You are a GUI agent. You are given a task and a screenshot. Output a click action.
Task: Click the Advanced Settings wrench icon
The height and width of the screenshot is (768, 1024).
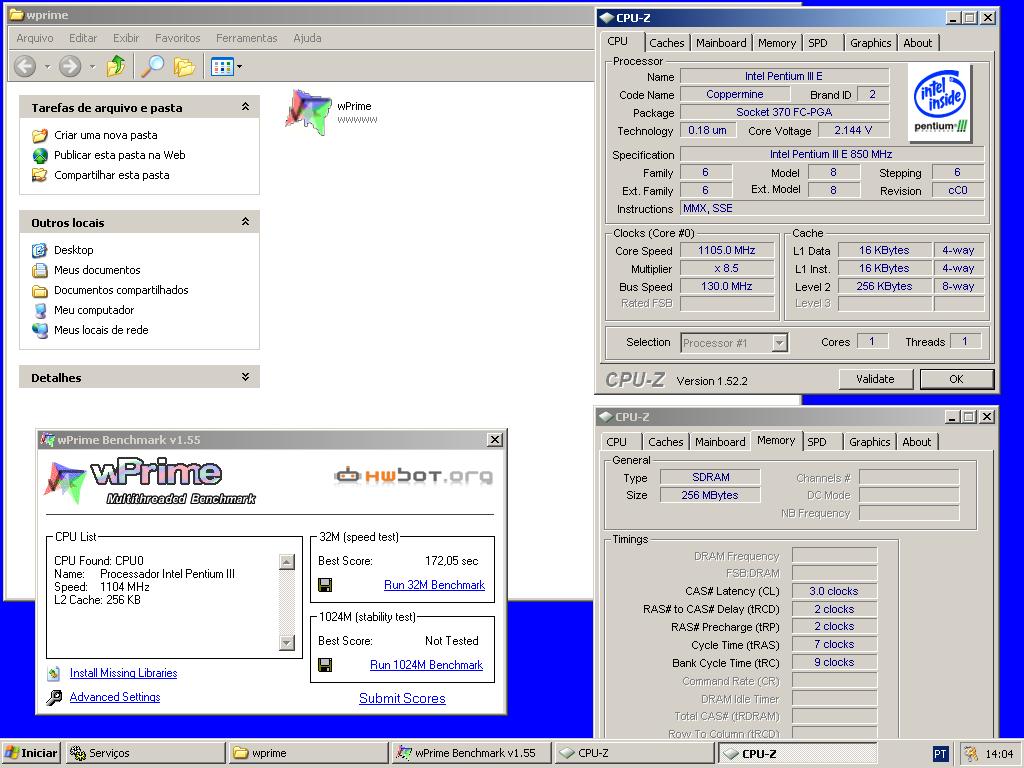[54, 697]
